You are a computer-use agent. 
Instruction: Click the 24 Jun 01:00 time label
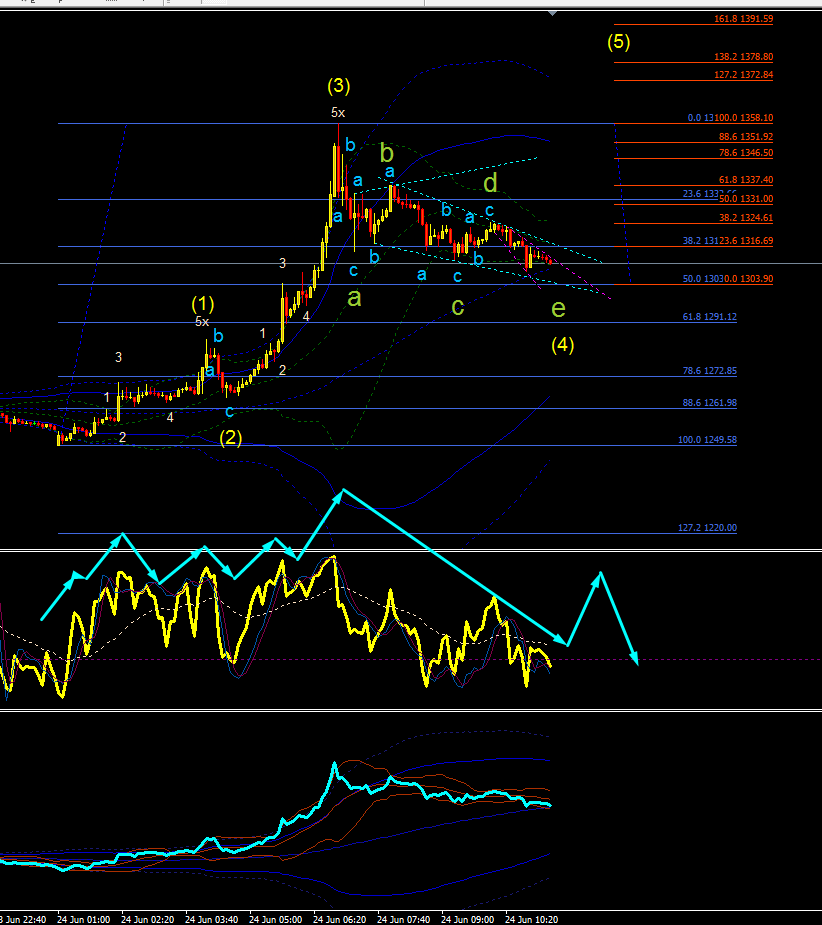coord(83,920)
